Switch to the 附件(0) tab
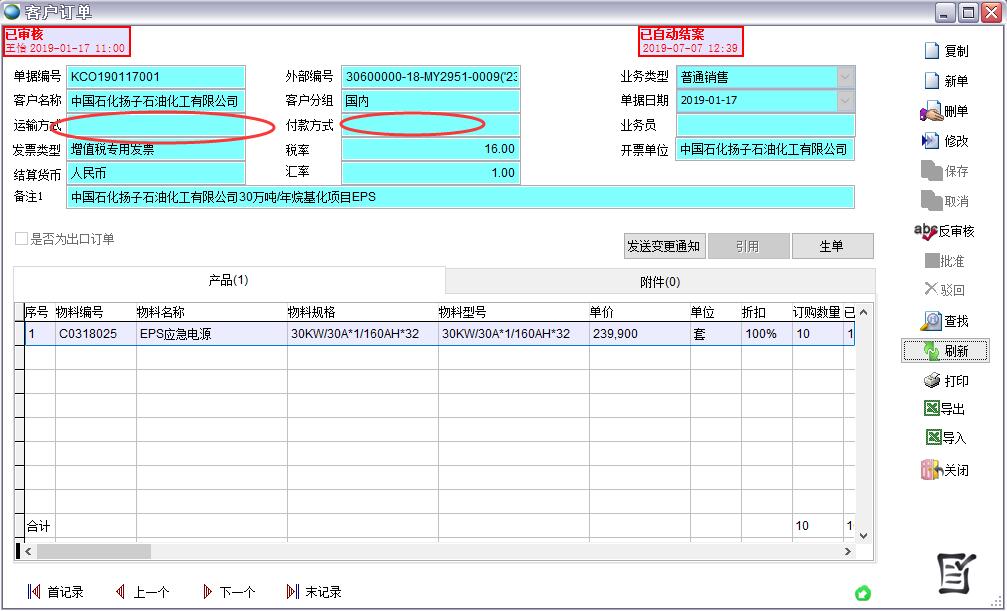 click(660, 279)
